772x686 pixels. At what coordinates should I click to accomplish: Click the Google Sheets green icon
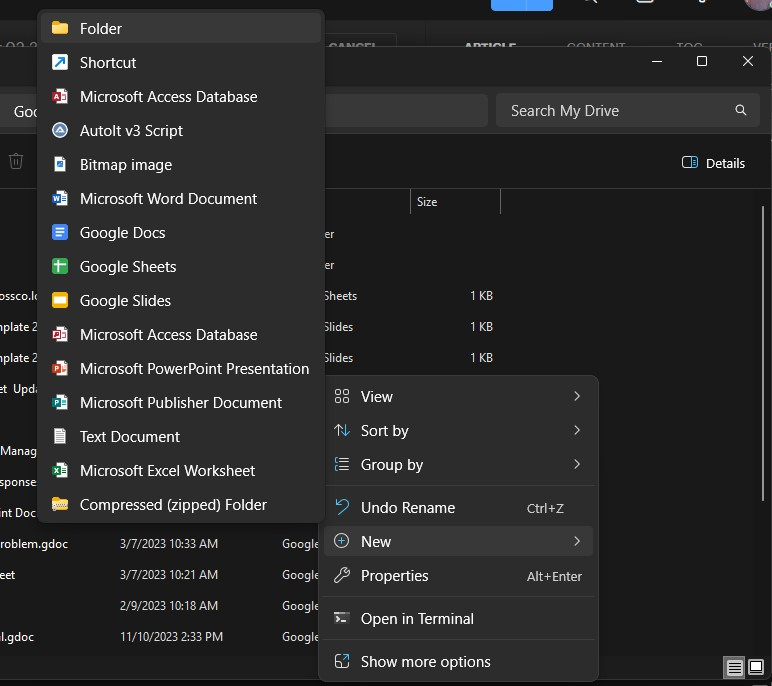pos(60,266)
